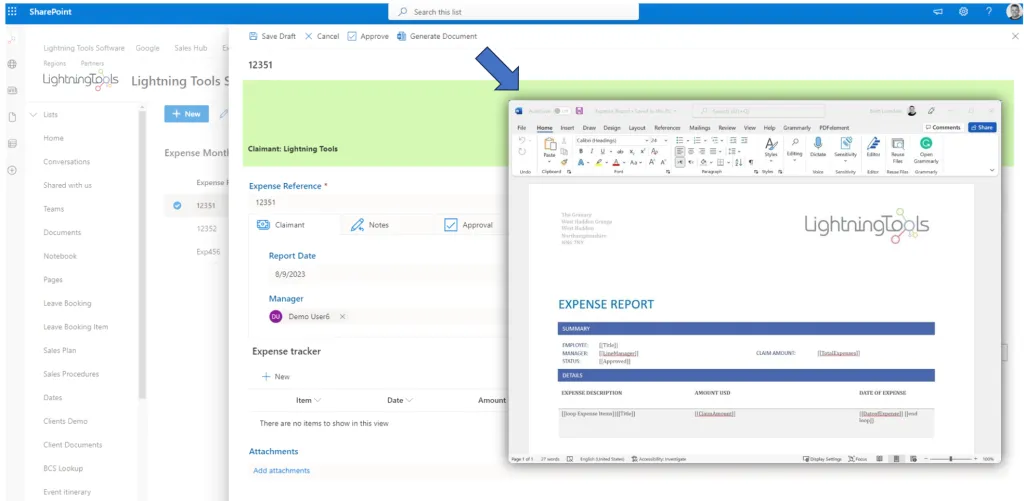The image size is (1024, 501).
Task: Click the globe icon in app bar
Action: (12, 65)
